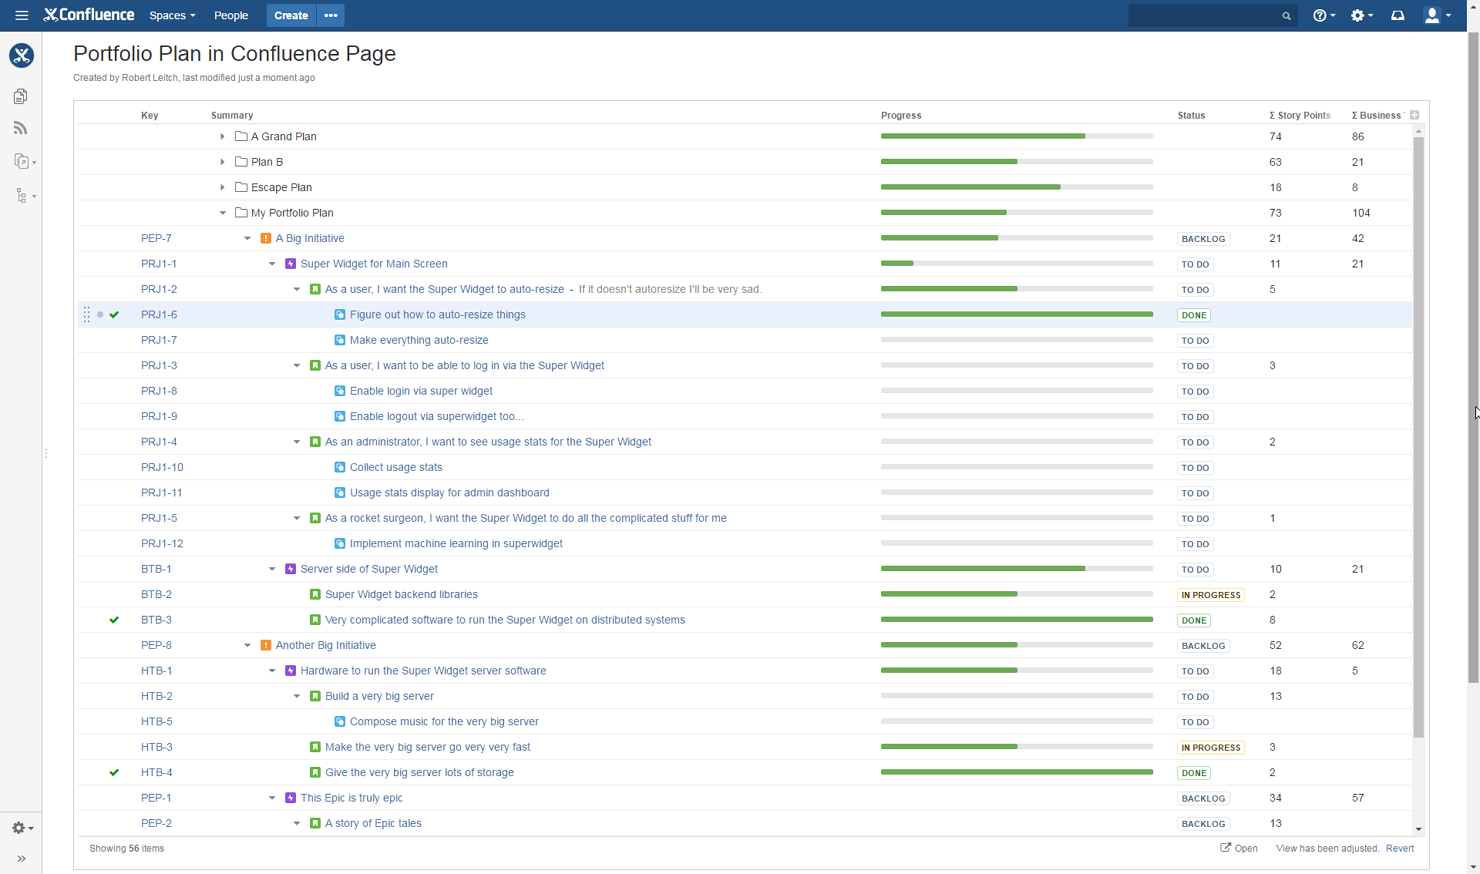This screenshot has height=874, width=1480.
Task: Open the Pages icon in the sidebar
Action: [x=20, y=96]
